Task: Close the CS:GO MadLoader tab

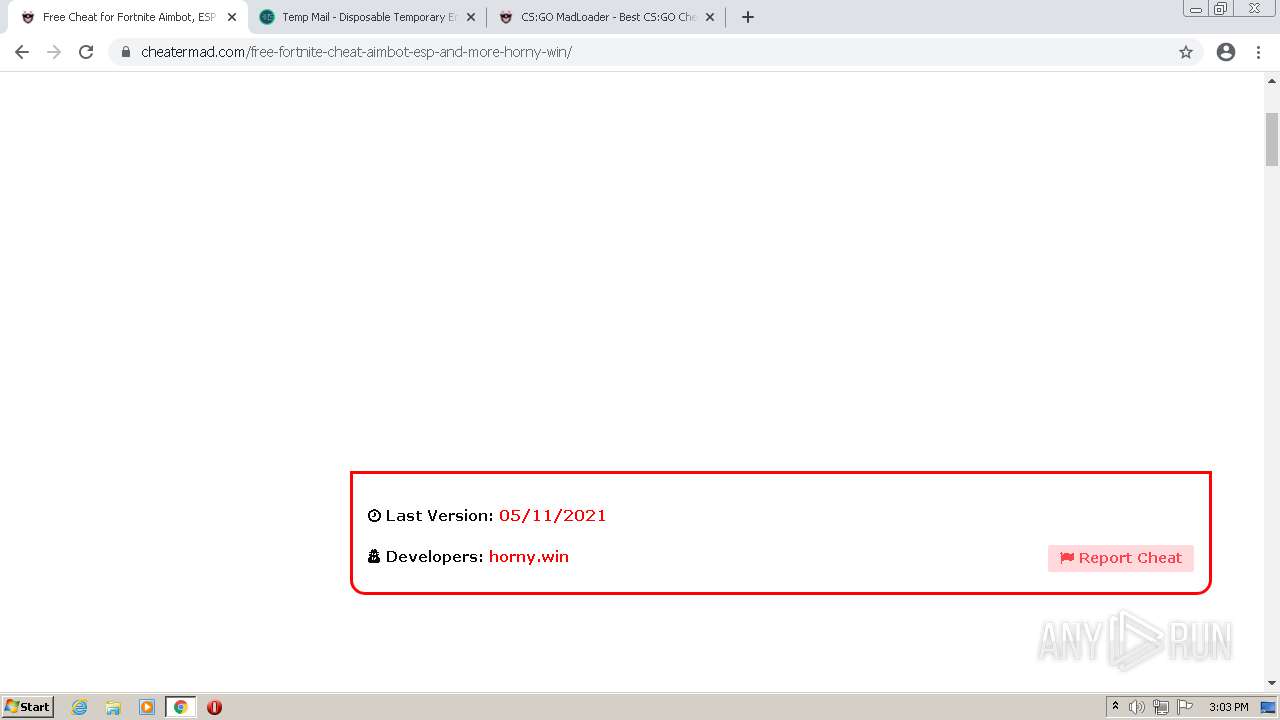Action: pyautogui.click(x=710, y=17)
